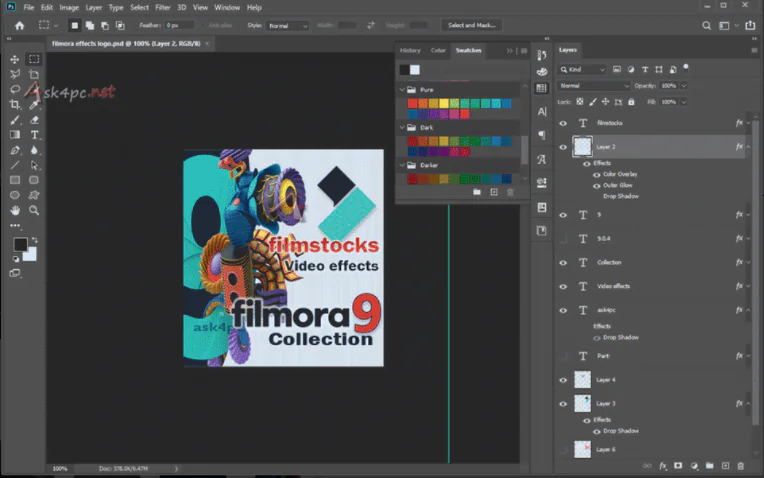Collapse the Dark swatches folder
The height and width of the screenshot is (478, 764).
tap(402, 128)
